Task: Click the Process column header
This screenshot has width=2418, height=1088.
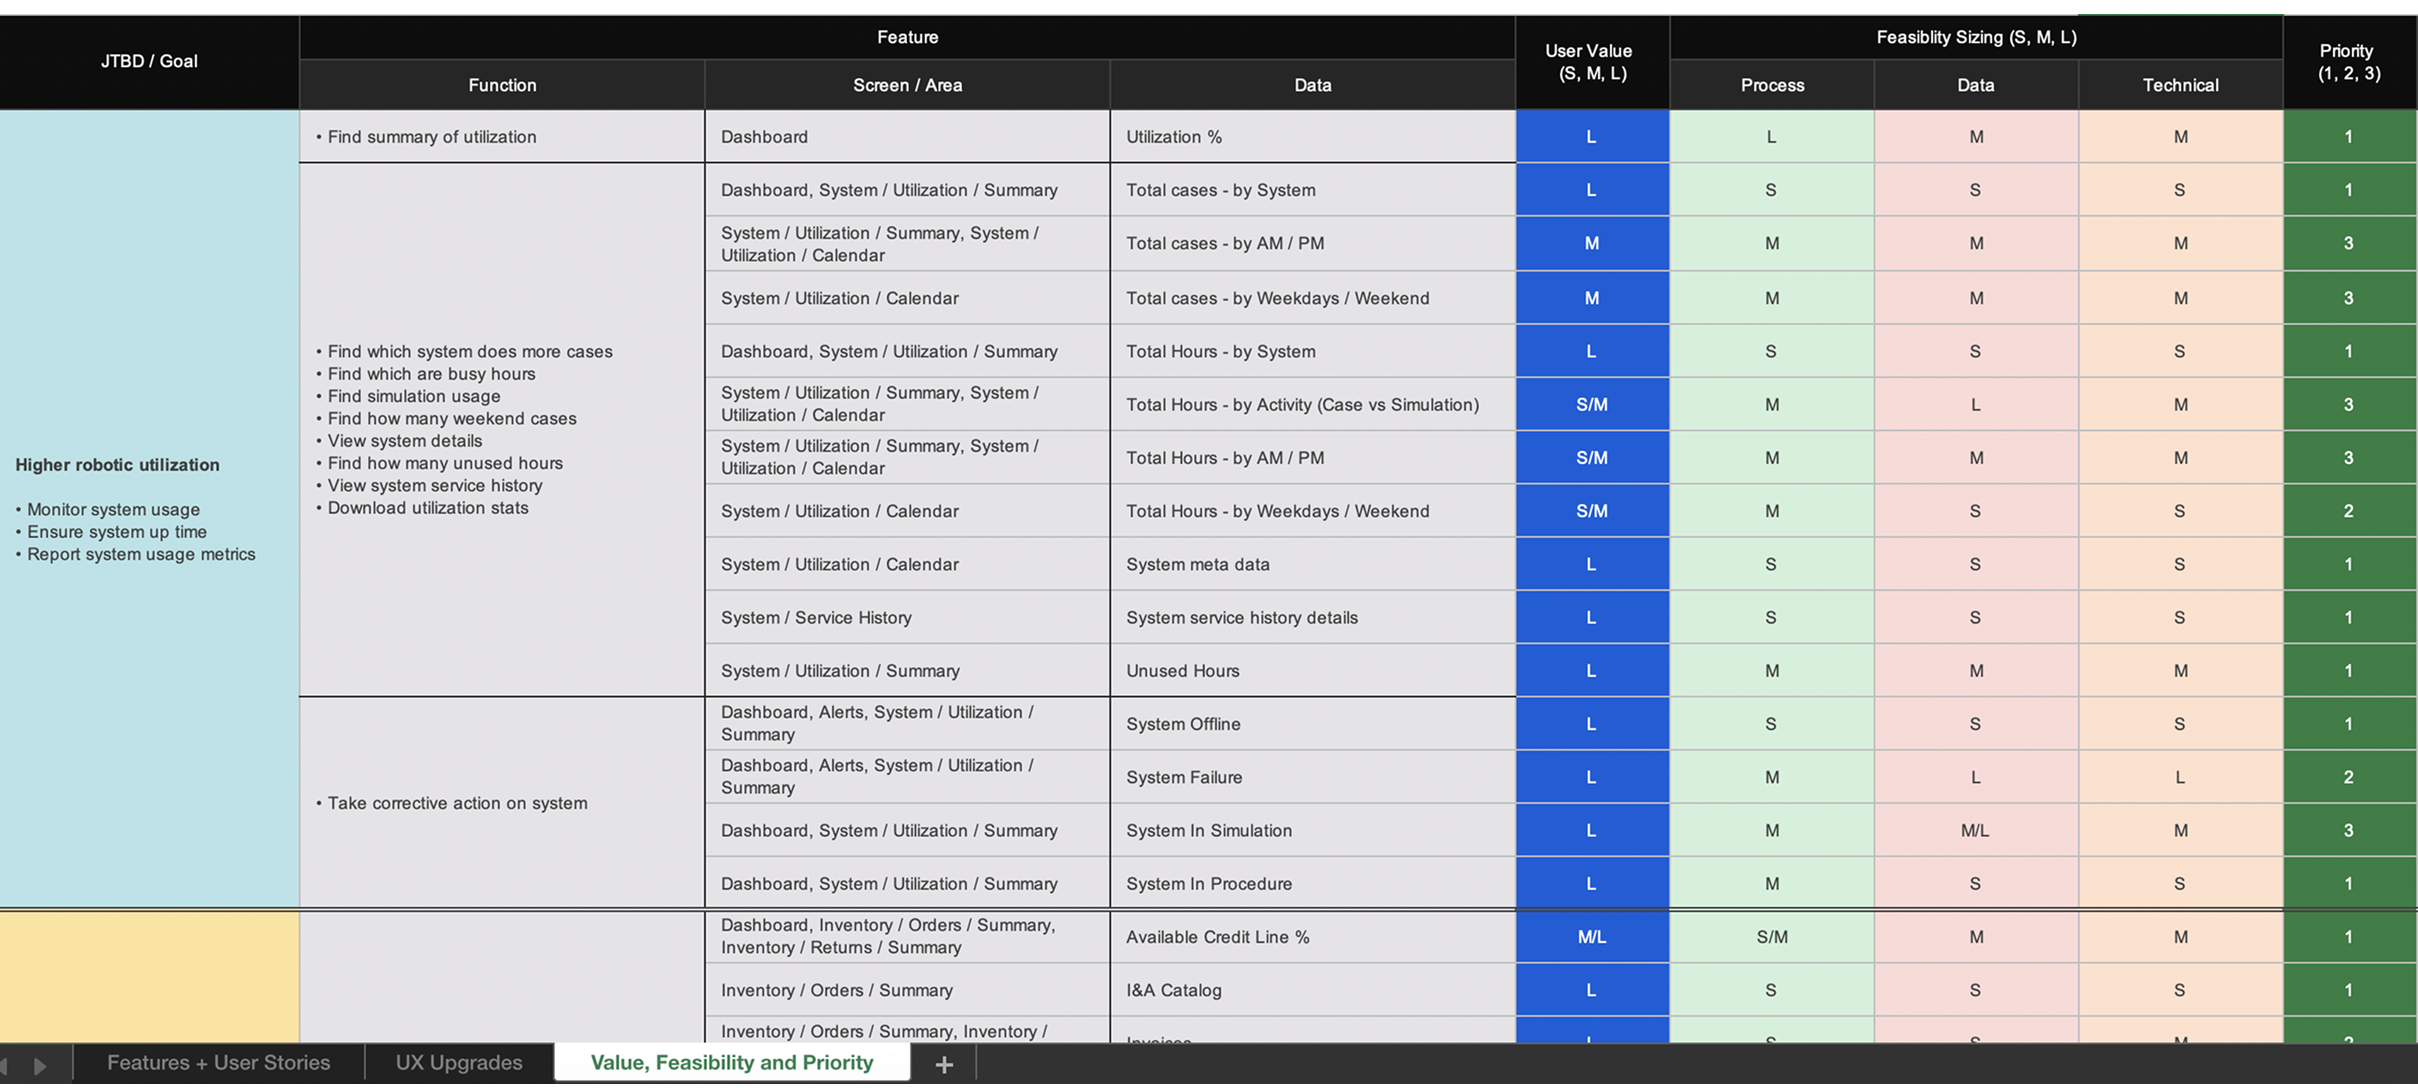Action: (x=1771, y=85)
